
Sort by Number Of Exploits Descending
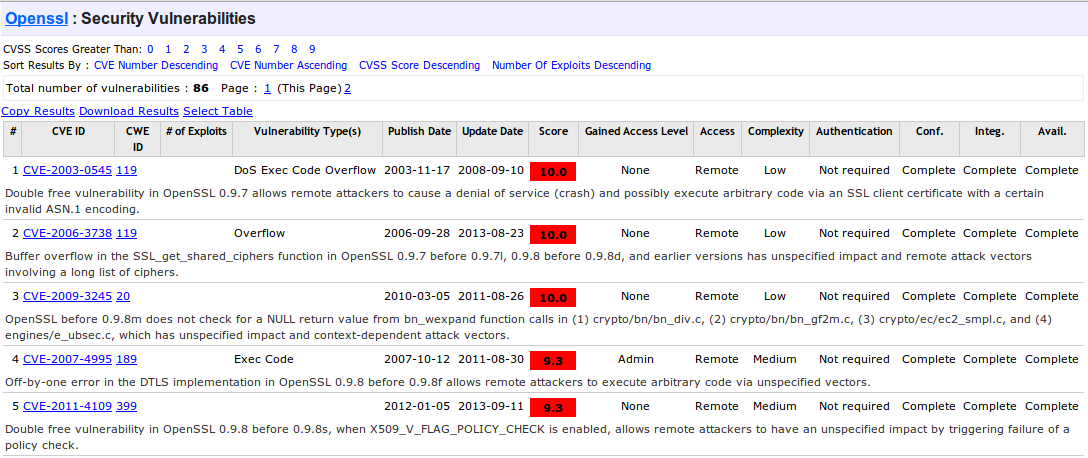click(571, 65)
